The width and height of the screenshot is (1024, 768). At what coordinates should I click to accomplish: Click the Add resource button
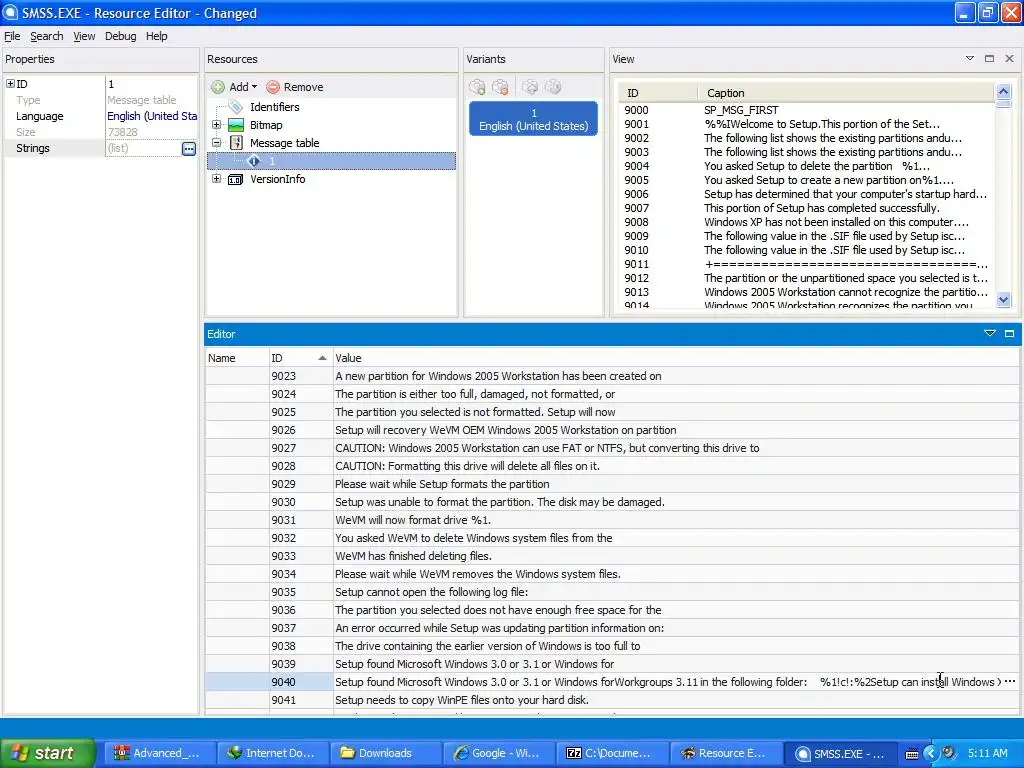[x=230, y=87]
